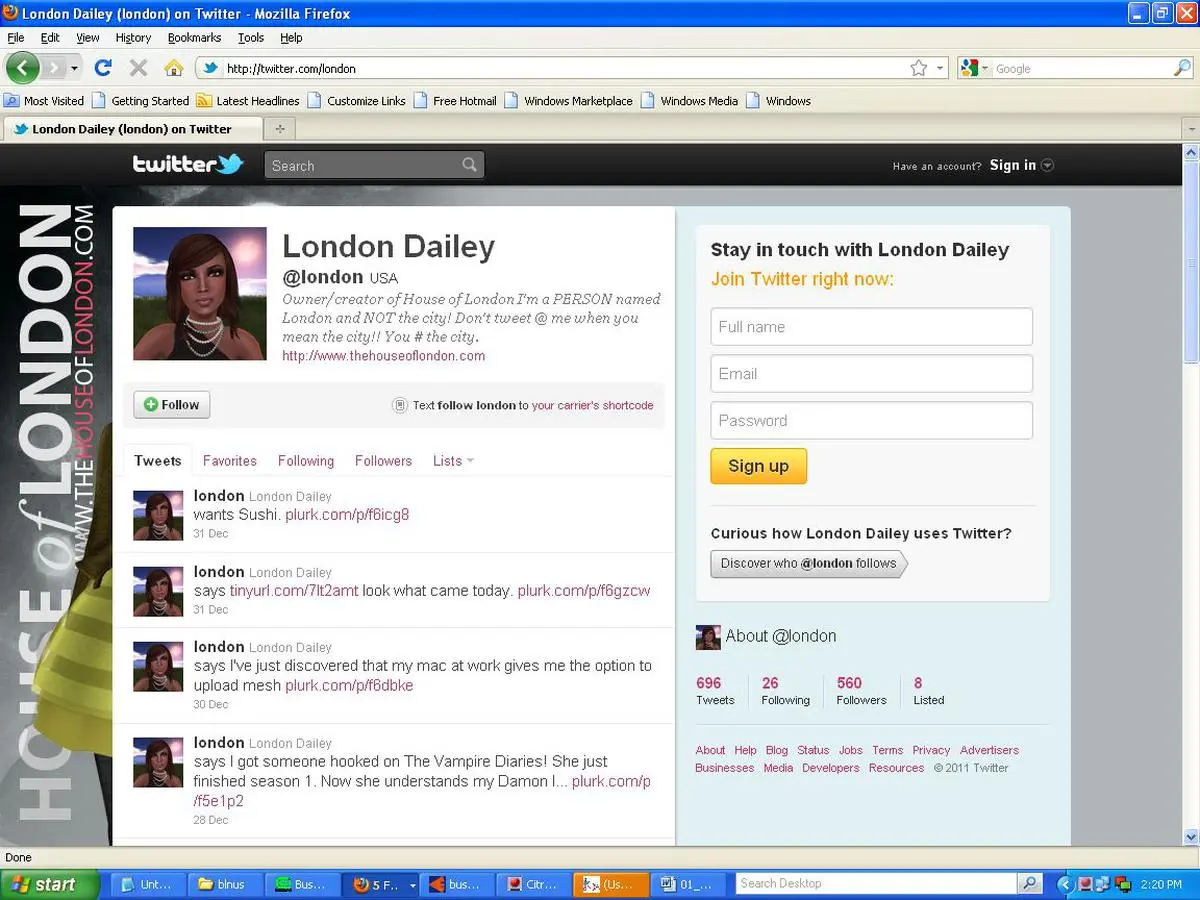Open the Free Hotmail bookmark

(x=455, y=101)
